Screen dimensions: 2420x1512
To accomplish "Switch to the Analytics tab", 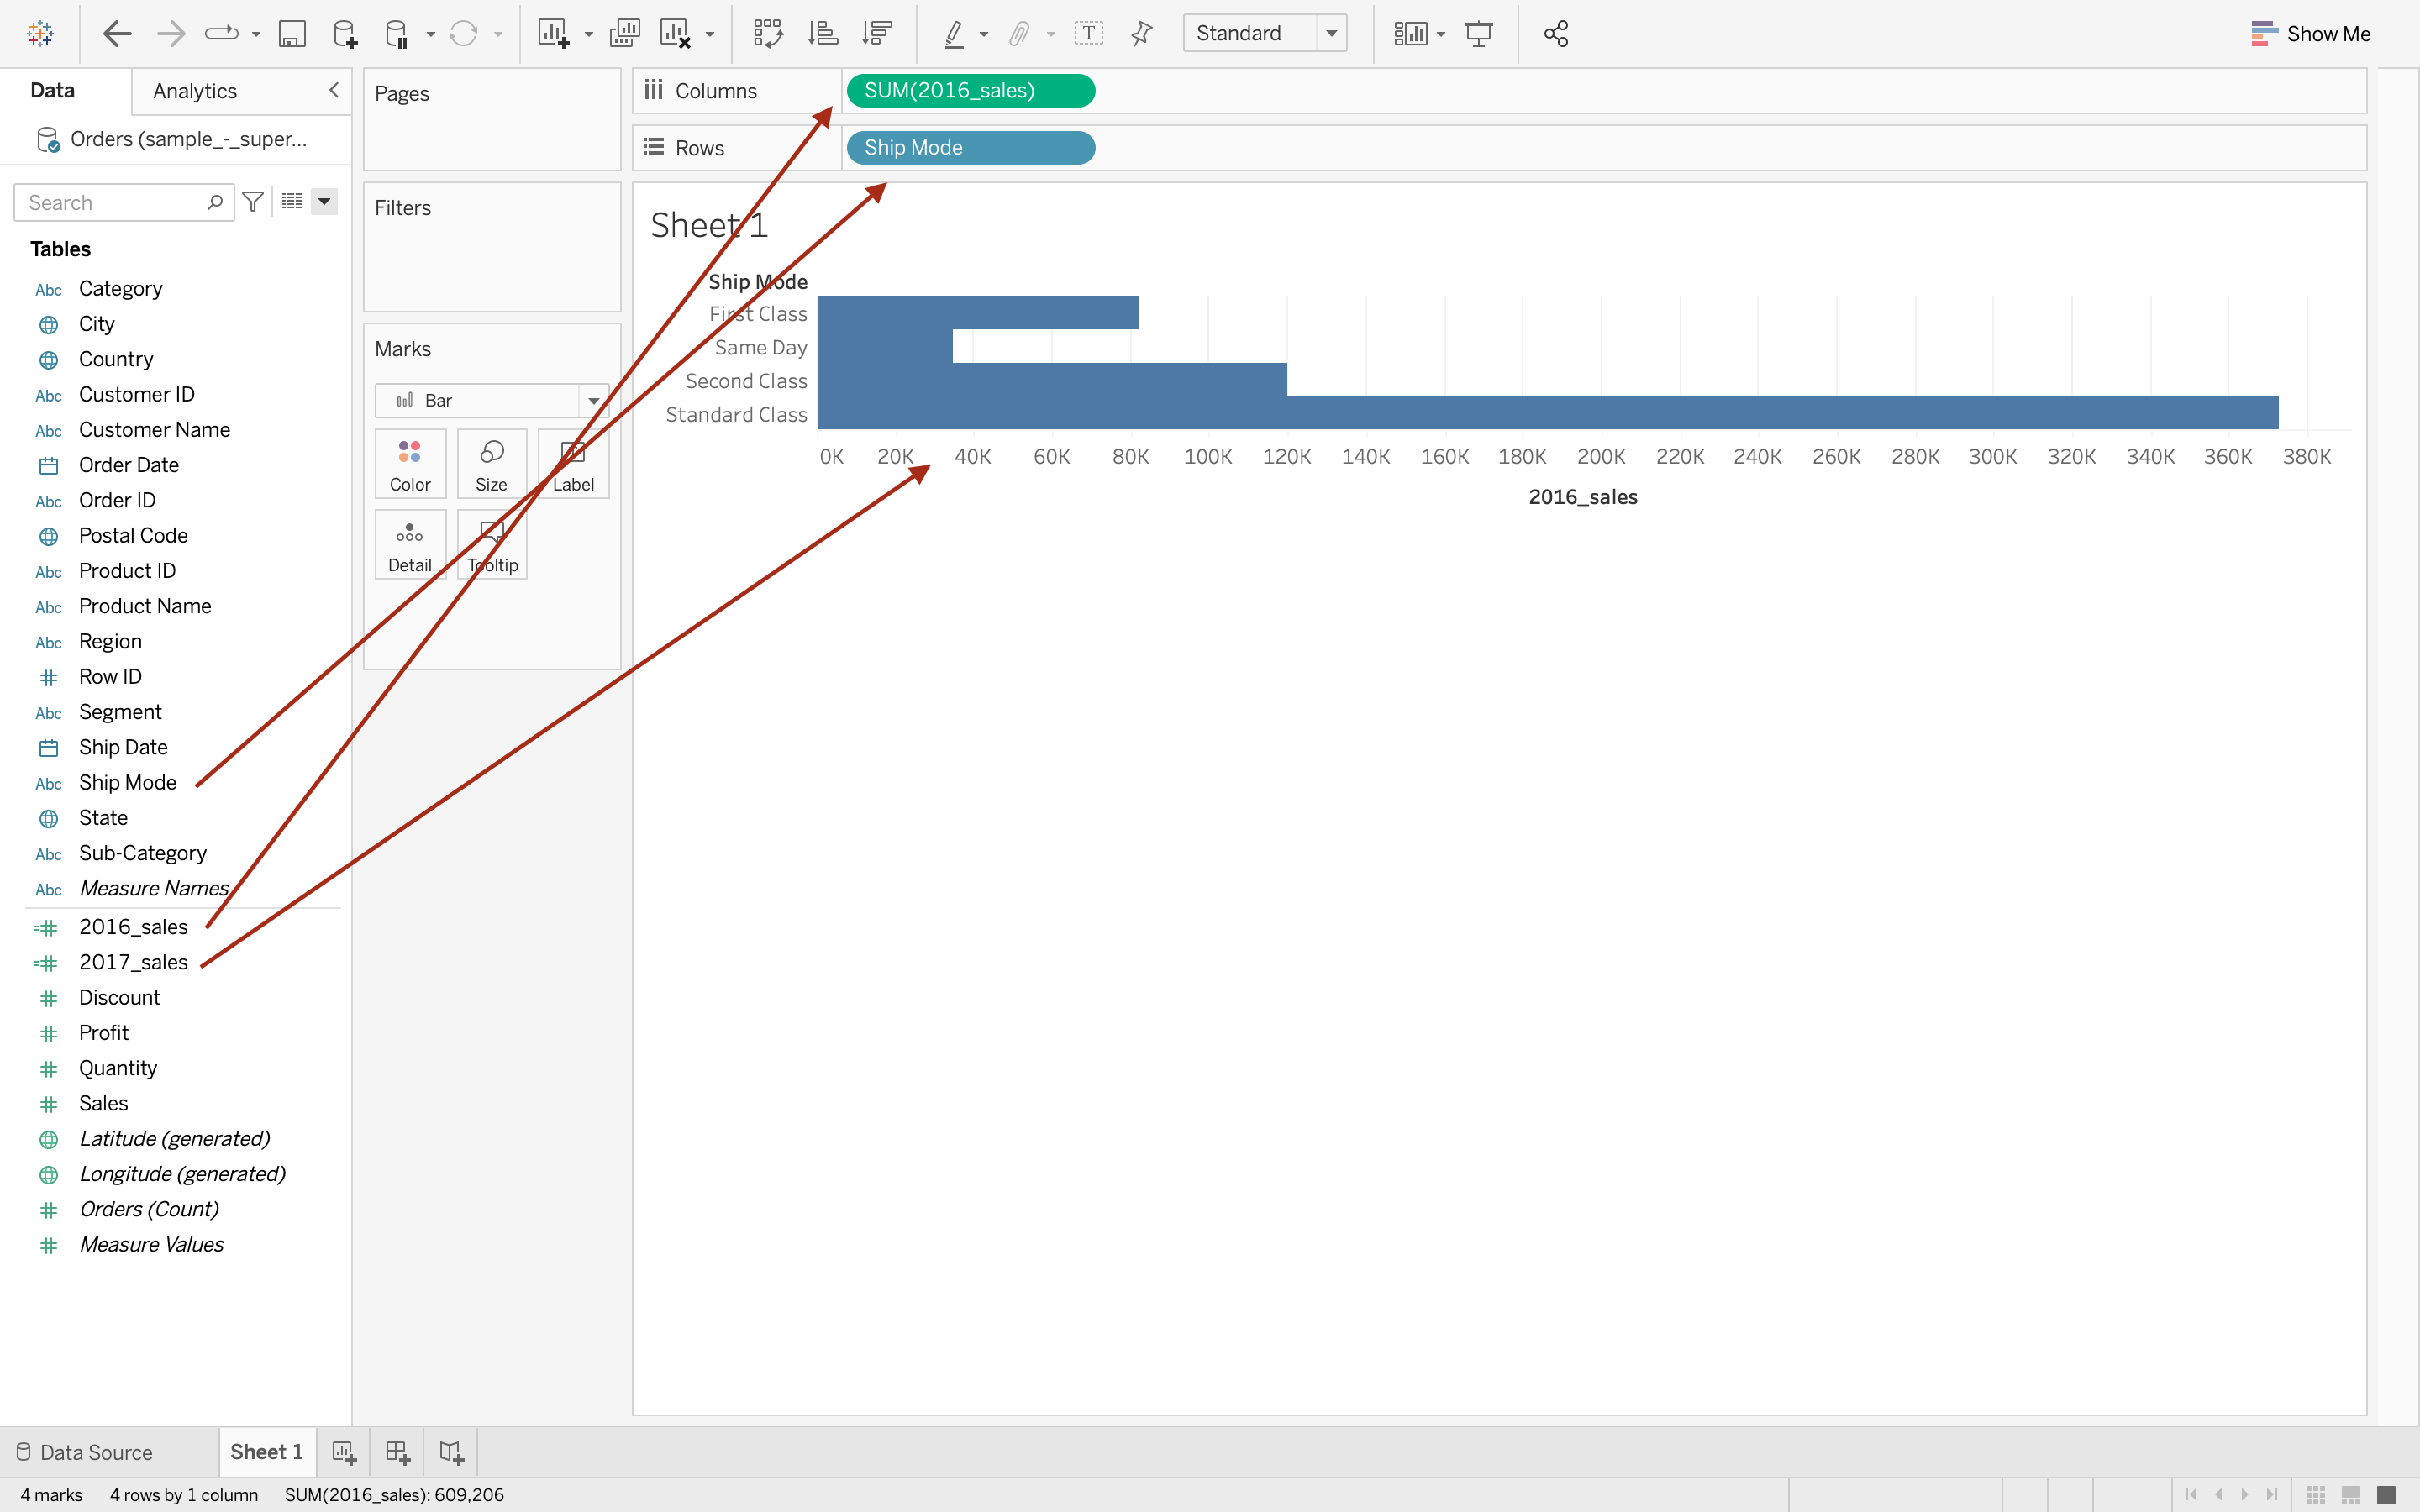I will coord(195,91).
